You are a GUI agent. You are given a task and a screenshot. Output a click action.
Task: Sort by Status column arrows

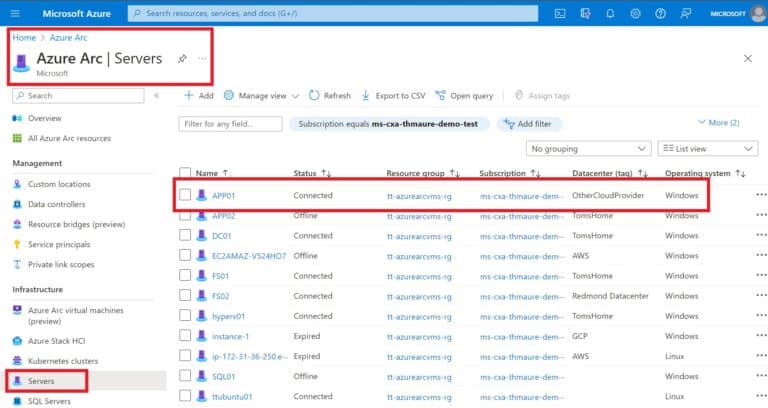click(x=326, y=173)
